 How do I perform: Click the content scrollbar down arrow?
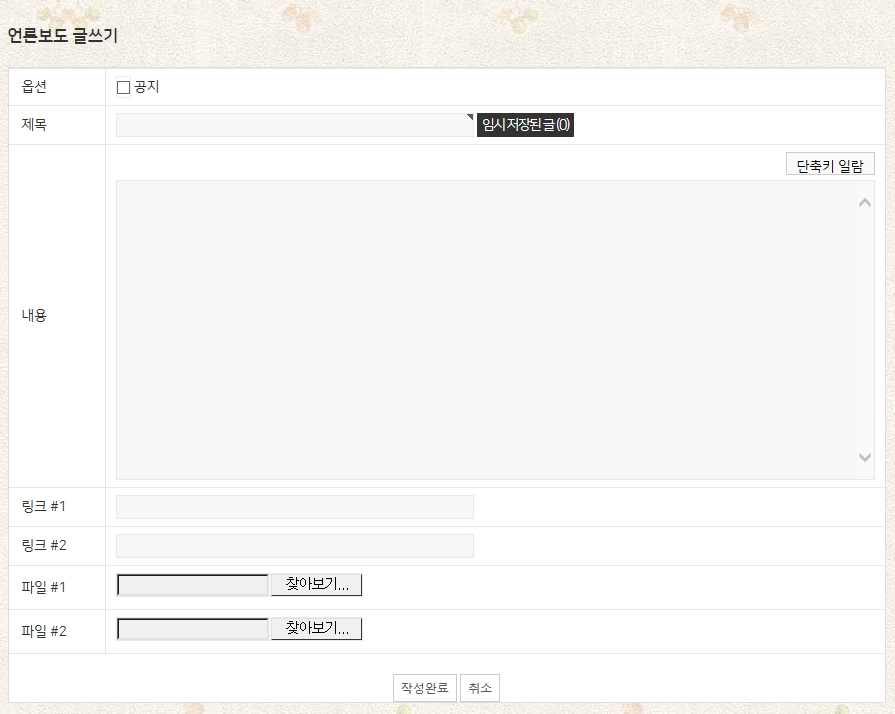coord(865,457)
